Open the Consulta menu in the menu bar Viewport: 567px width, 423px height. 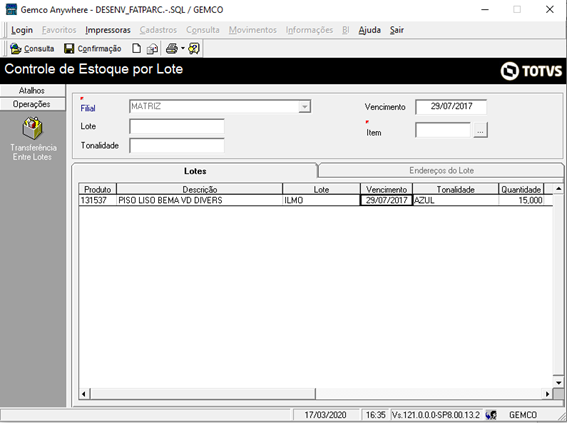(203, 30)
